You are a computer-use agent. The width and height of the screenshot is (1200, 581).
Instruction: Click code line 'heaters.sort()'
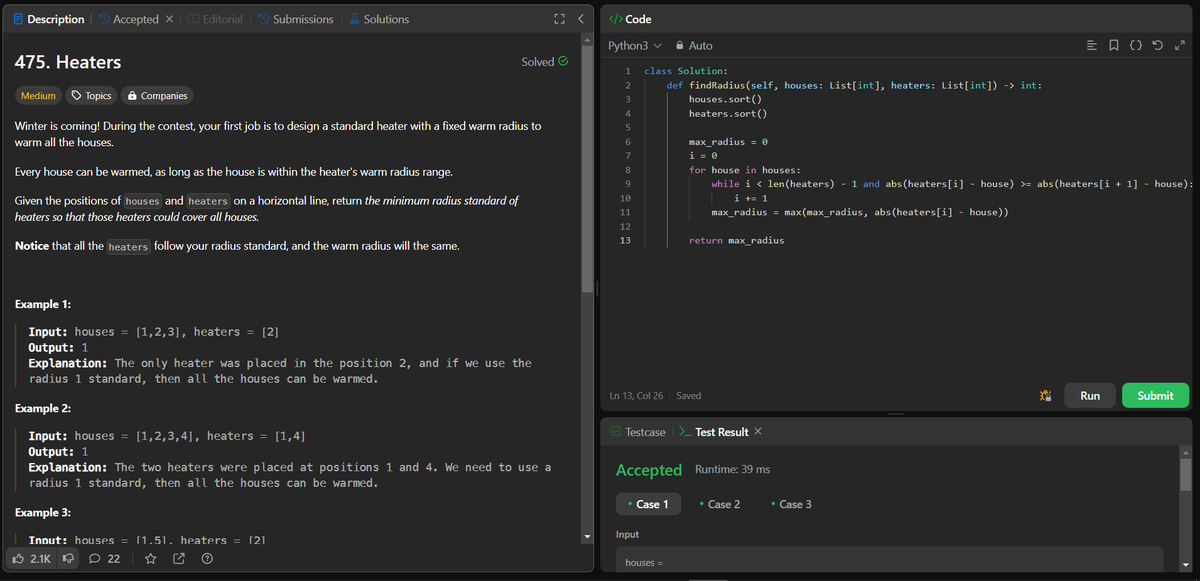tap(728, 114)
